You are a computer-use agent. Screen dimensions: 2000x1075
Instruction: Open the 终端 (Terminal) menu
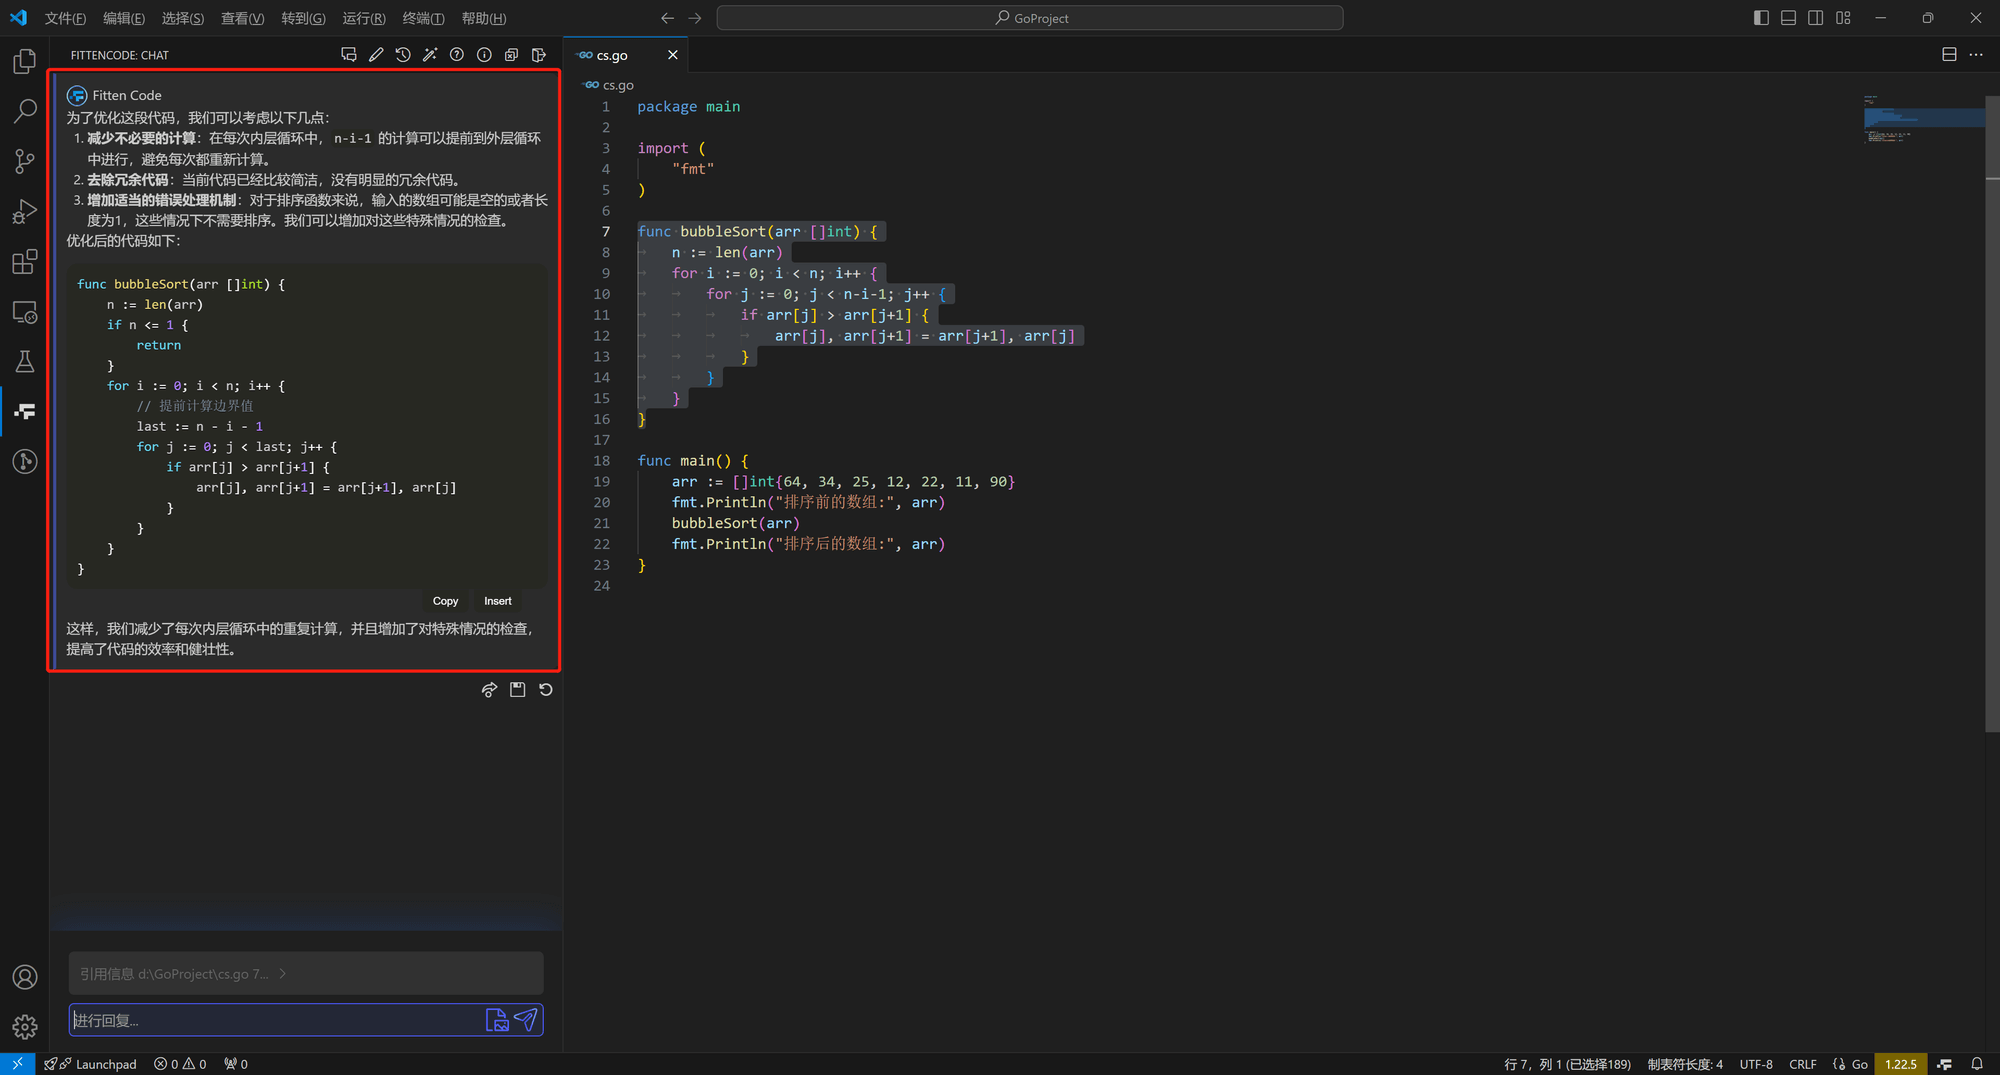pos(423,18)
